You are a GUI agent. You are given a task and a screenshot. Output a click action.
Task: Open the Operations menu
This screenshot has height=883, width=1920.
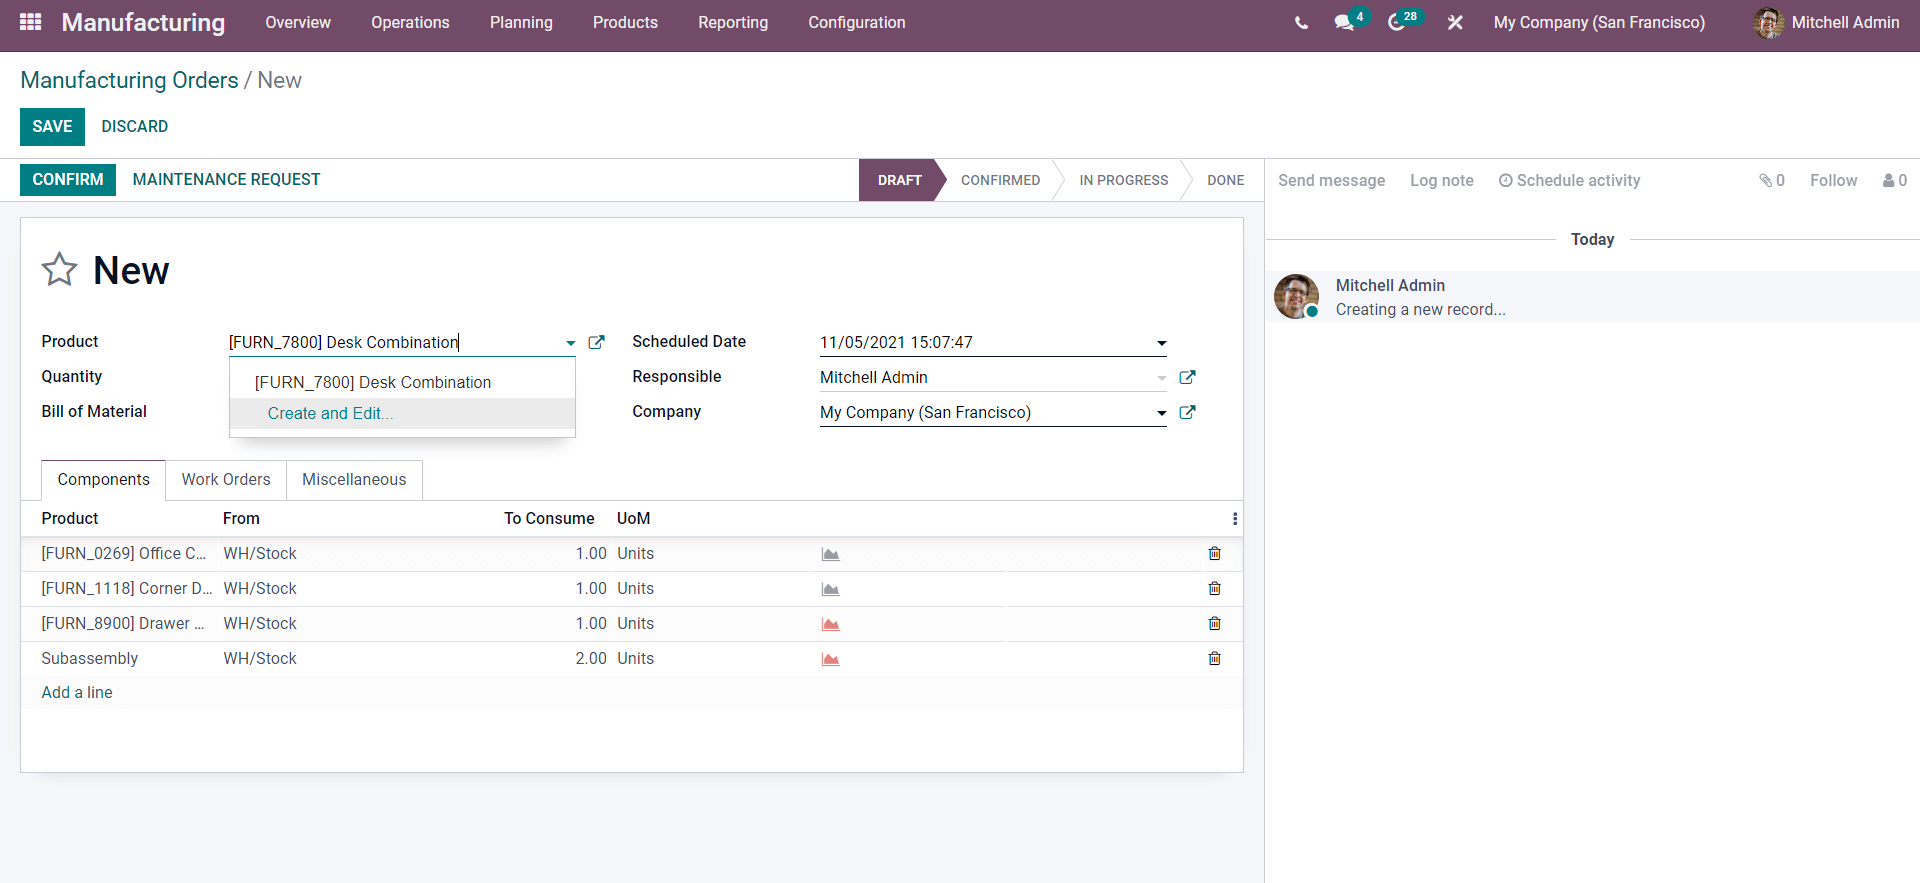pos(410,22)
